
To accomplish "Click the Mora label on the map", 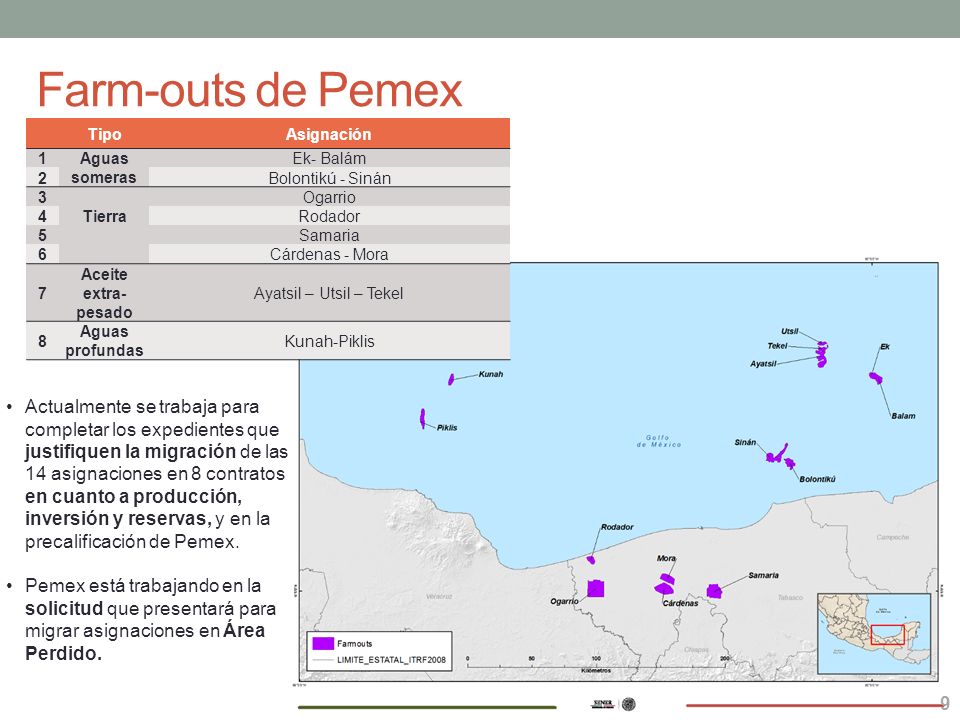I will [666, 558].
